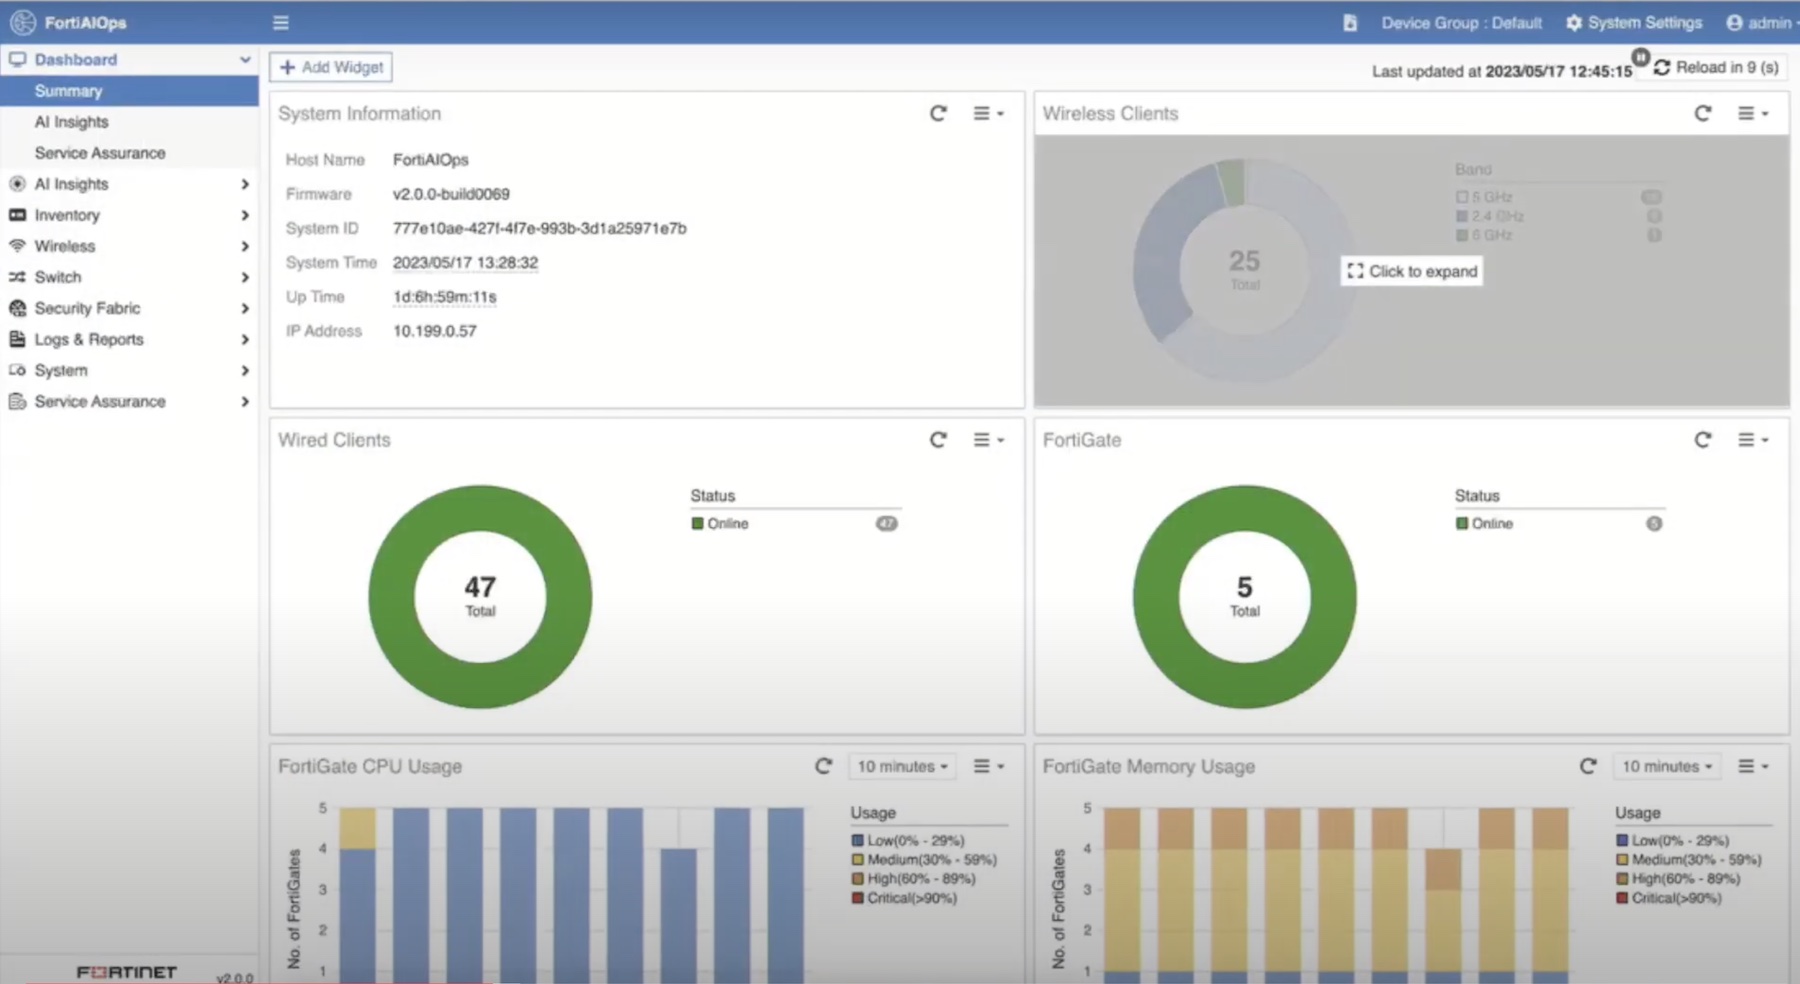This screenshot has height=984, width=1800.
Task: Open FortiGate widget menu
Action: tap(1753, 439)
